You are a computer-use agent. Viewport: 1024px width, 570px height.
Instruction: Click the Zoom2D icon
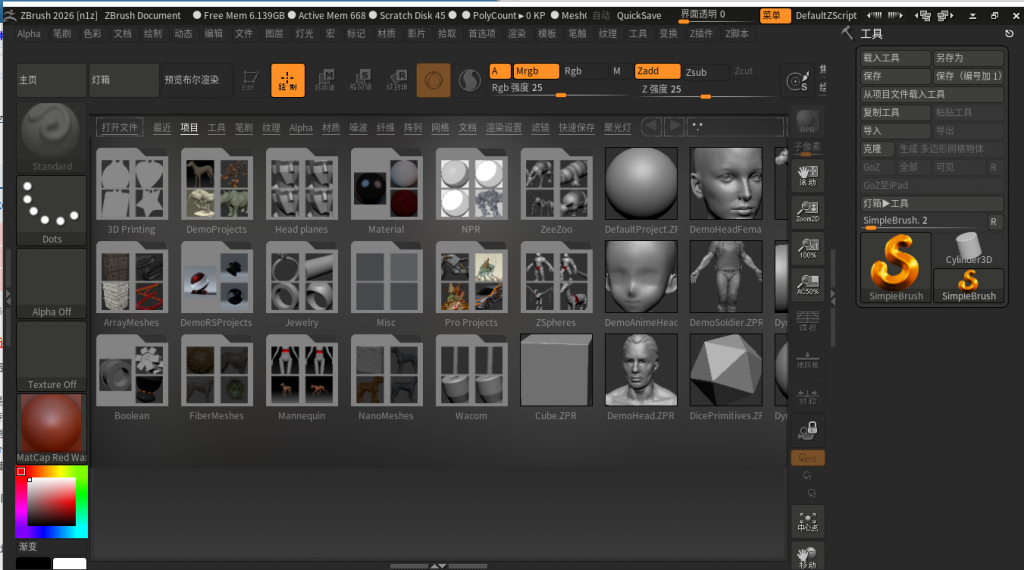tap(808, 212)
